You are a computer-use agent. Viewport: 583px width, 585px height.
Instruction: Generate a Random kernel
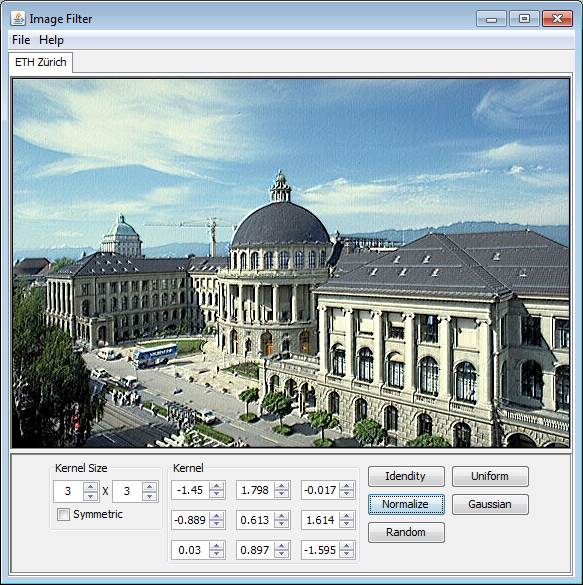406,532
